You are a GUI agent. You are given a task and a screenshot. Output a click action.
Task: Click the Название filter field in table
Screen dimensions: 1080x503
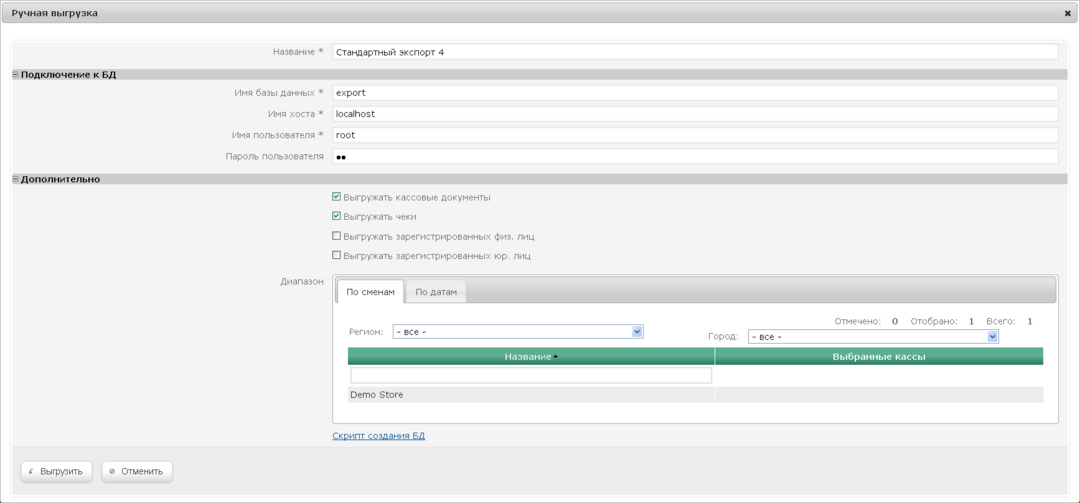click(531, 376)
